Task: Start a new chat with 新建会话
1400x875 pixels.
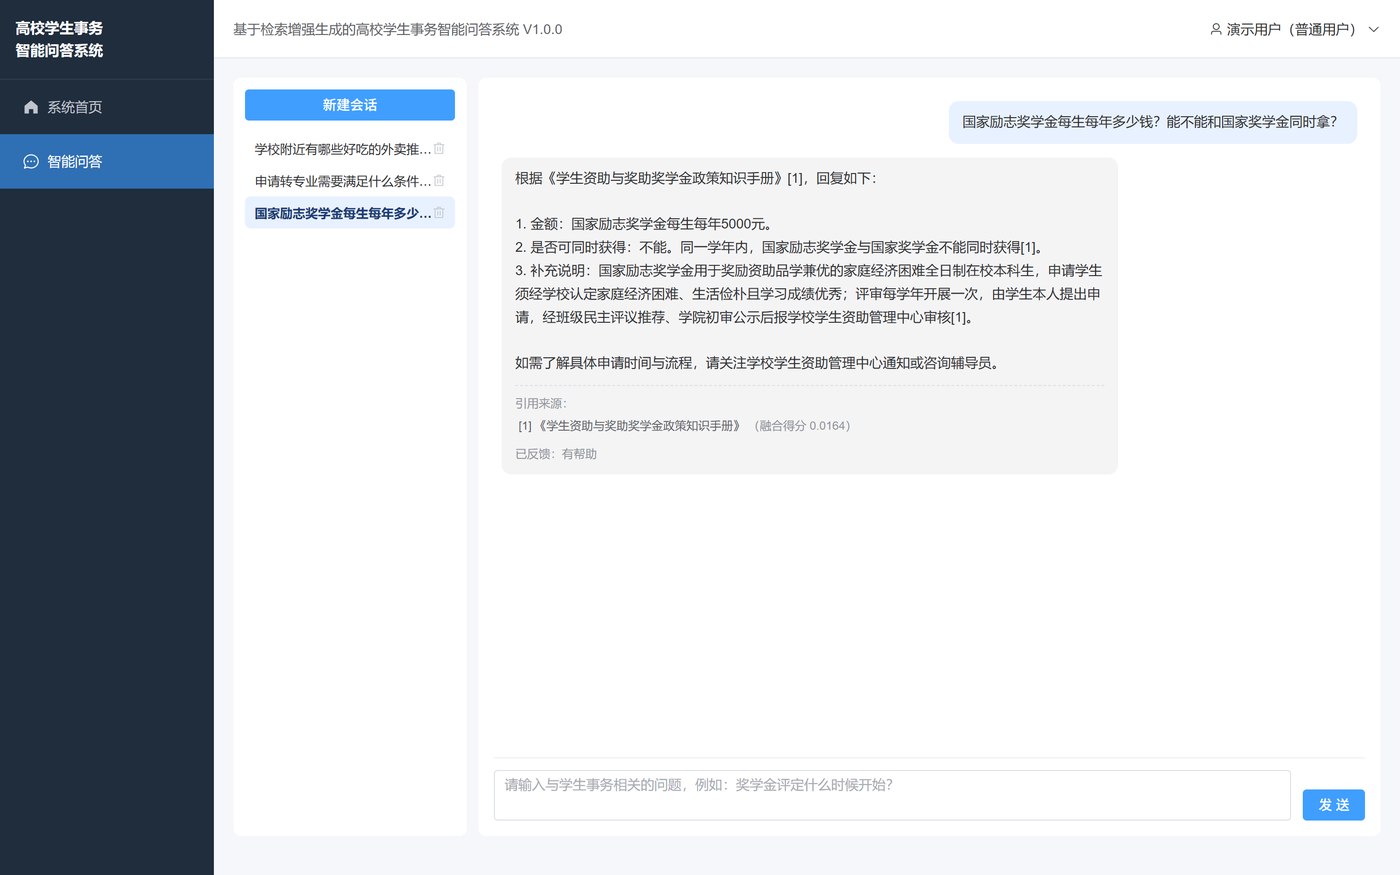Action: point(350,105)
